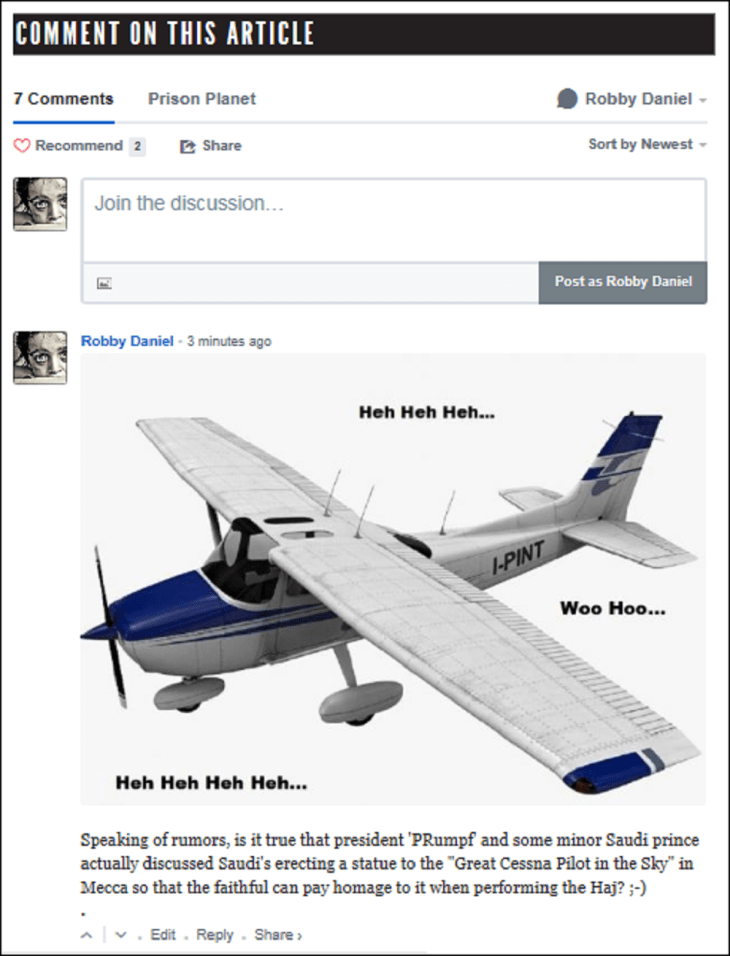
Task: Click the heart Recommend icon
Action: coord(22,146)
